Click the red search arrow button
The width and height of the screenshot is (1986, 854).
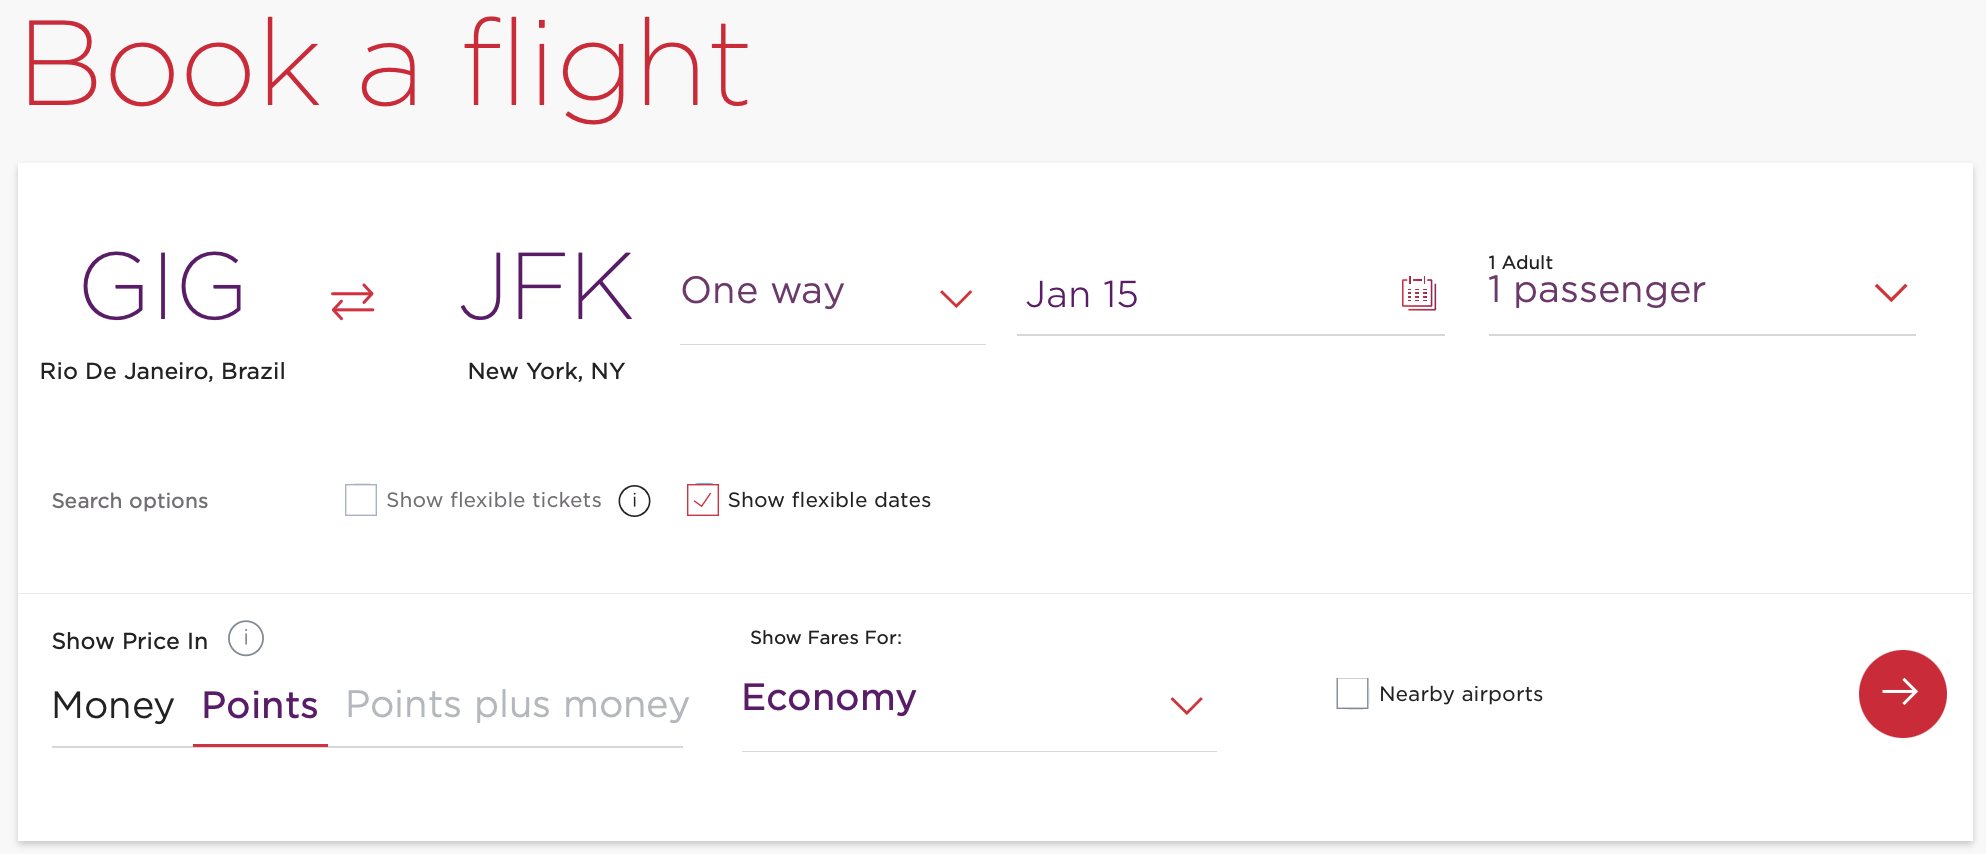(1902, 694)
